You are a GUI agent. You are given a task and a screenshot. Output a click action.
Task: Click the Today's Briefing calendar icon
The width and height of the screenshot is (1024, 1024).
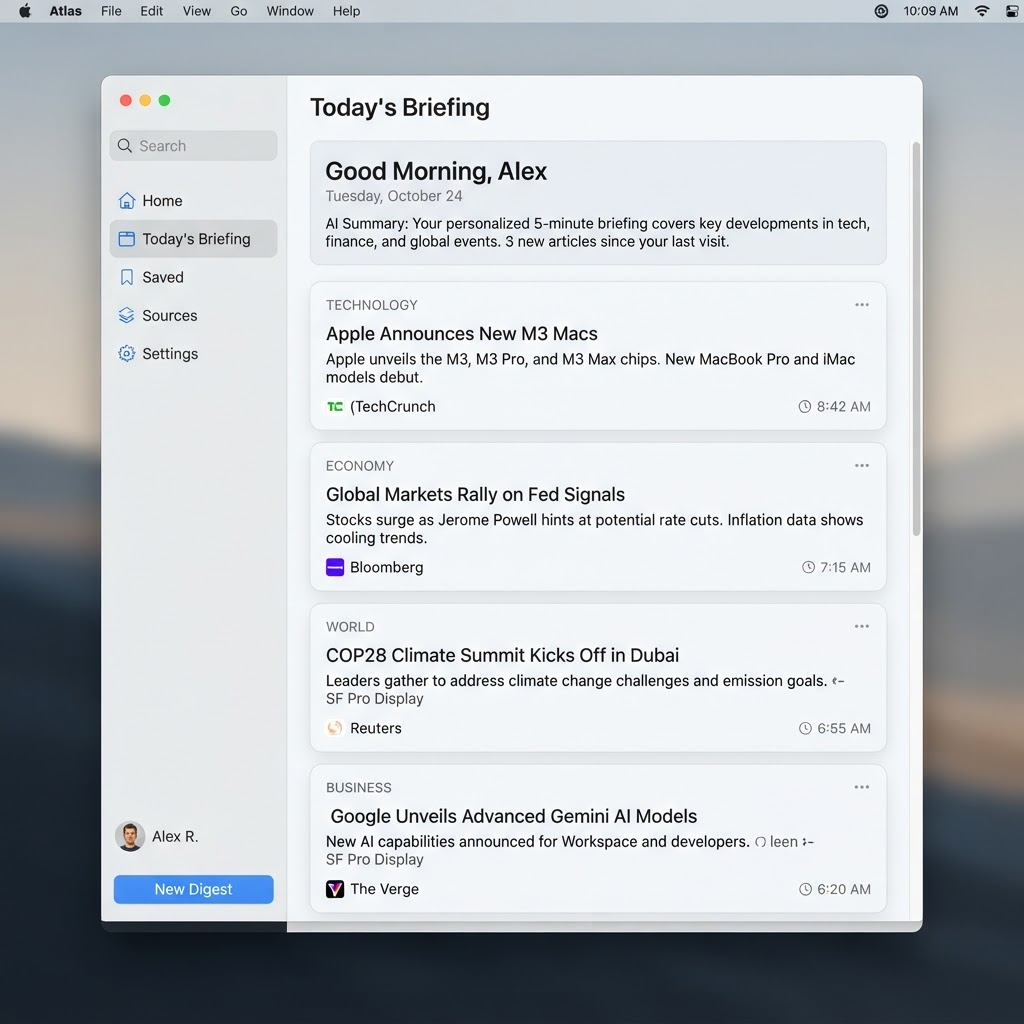coord(127,239)
